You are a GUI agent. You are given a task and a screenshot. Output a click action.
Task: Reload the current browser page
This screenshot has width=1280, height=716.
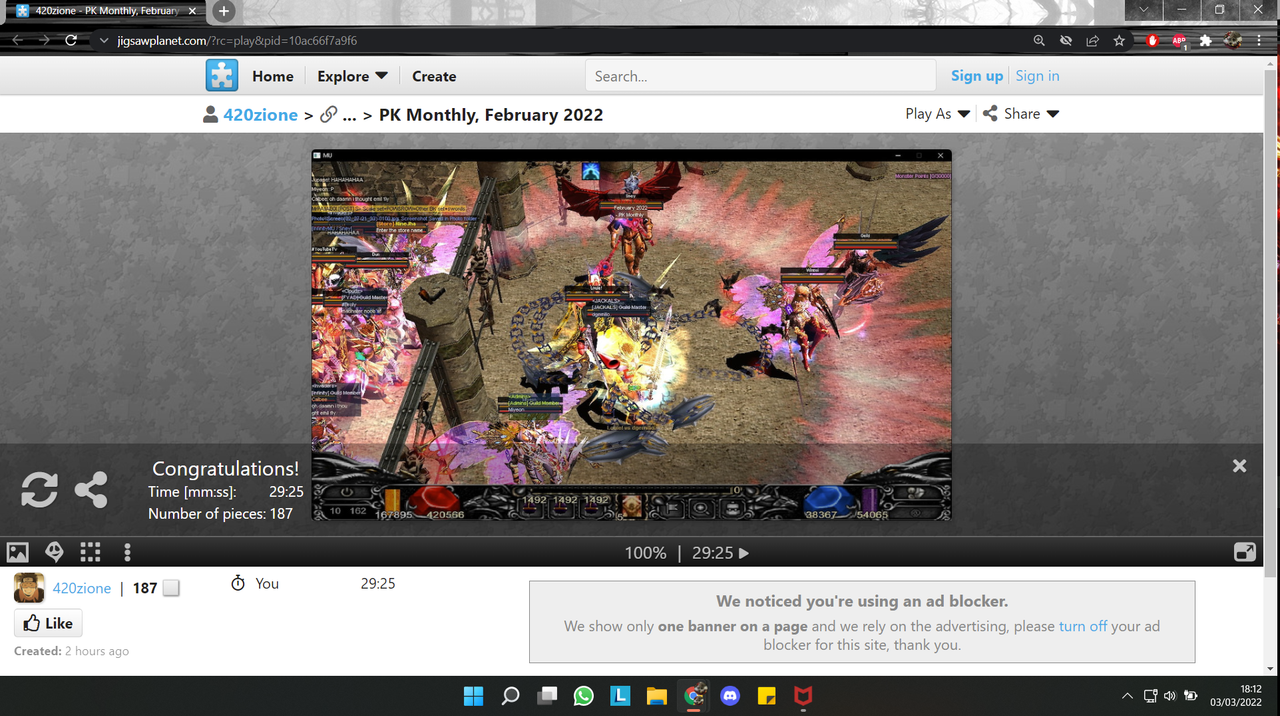pos(71,41)
